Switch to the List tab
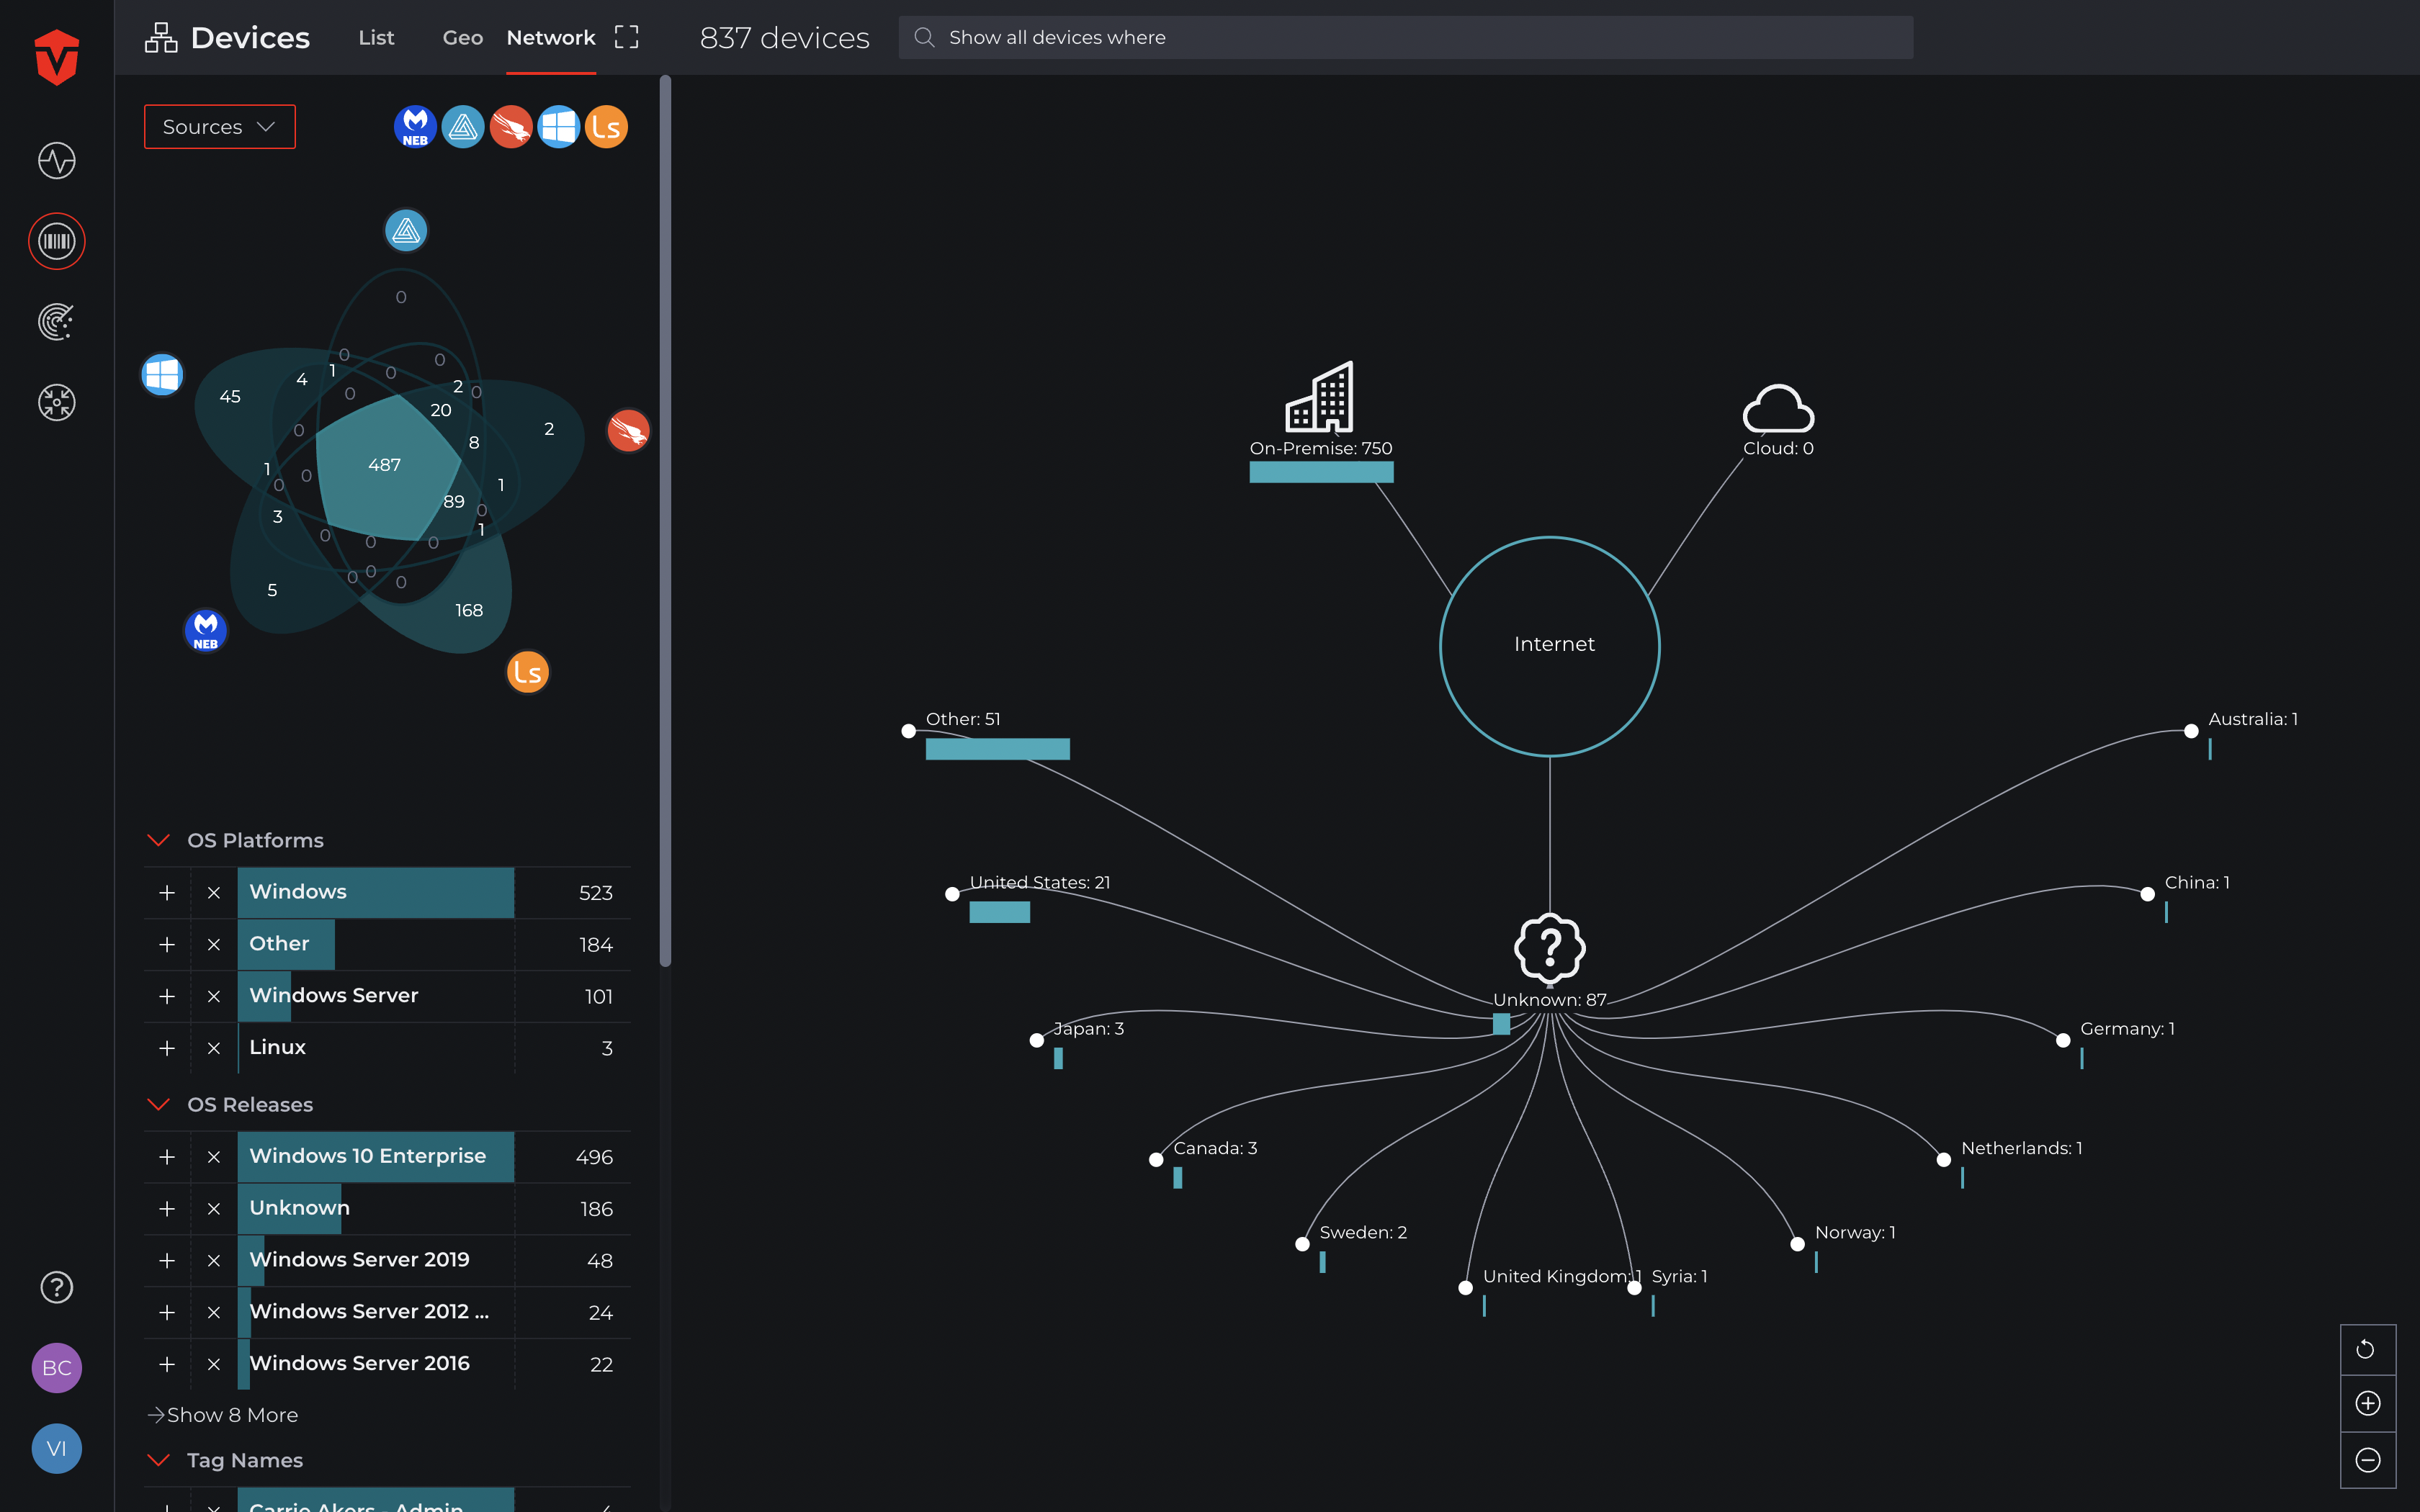 pyautogui.click(x=376, y=37)
